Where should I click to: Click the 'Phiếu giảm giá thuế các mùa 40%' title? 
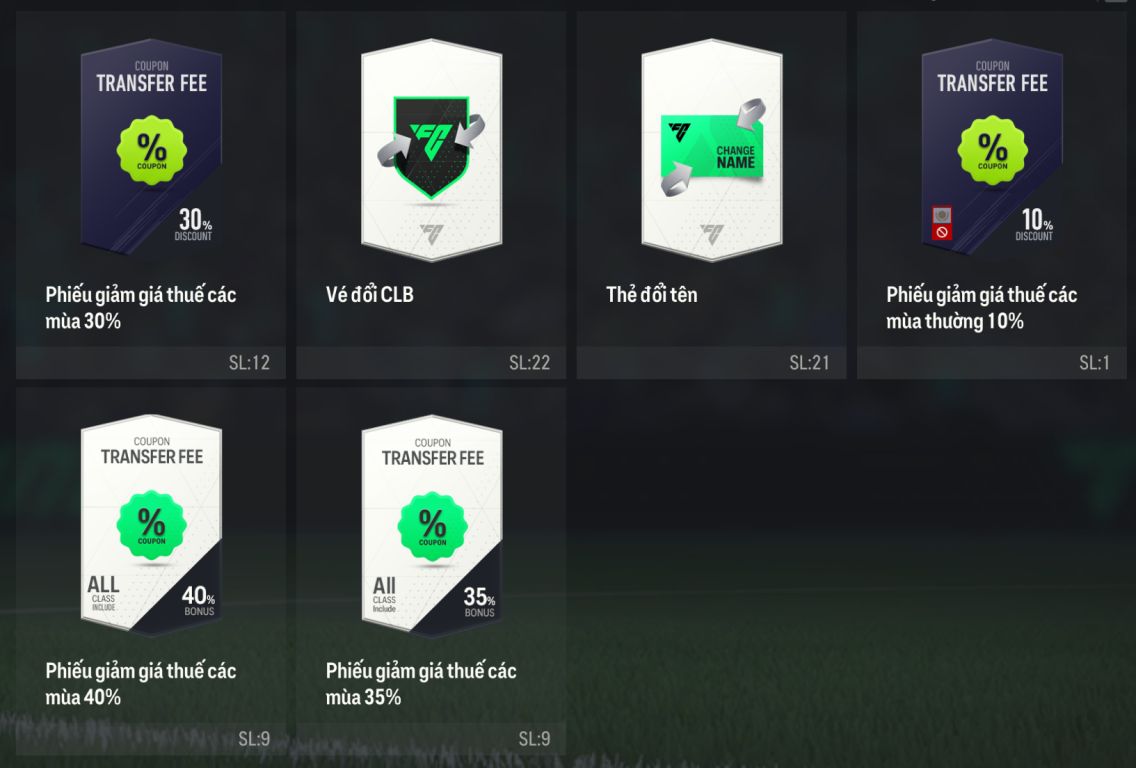(x=141, y=684)
